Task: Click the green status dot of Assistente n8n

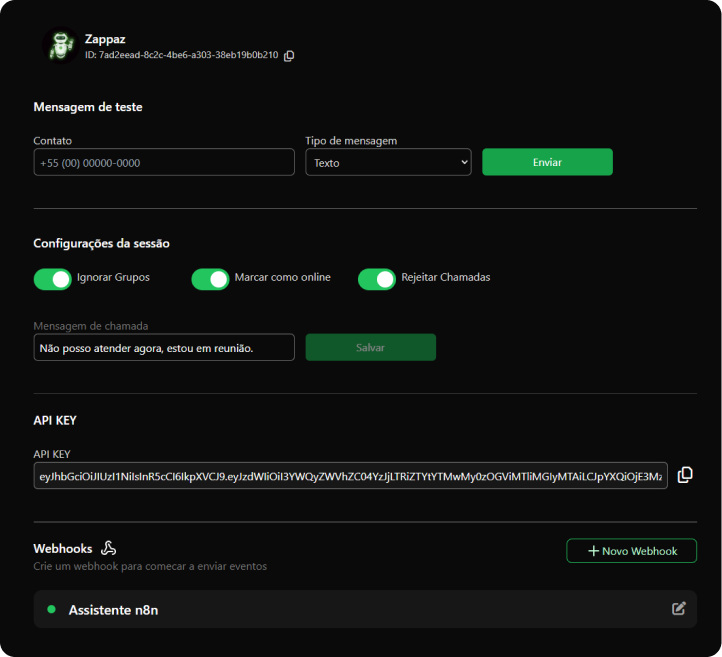Action: pos(52,609)
